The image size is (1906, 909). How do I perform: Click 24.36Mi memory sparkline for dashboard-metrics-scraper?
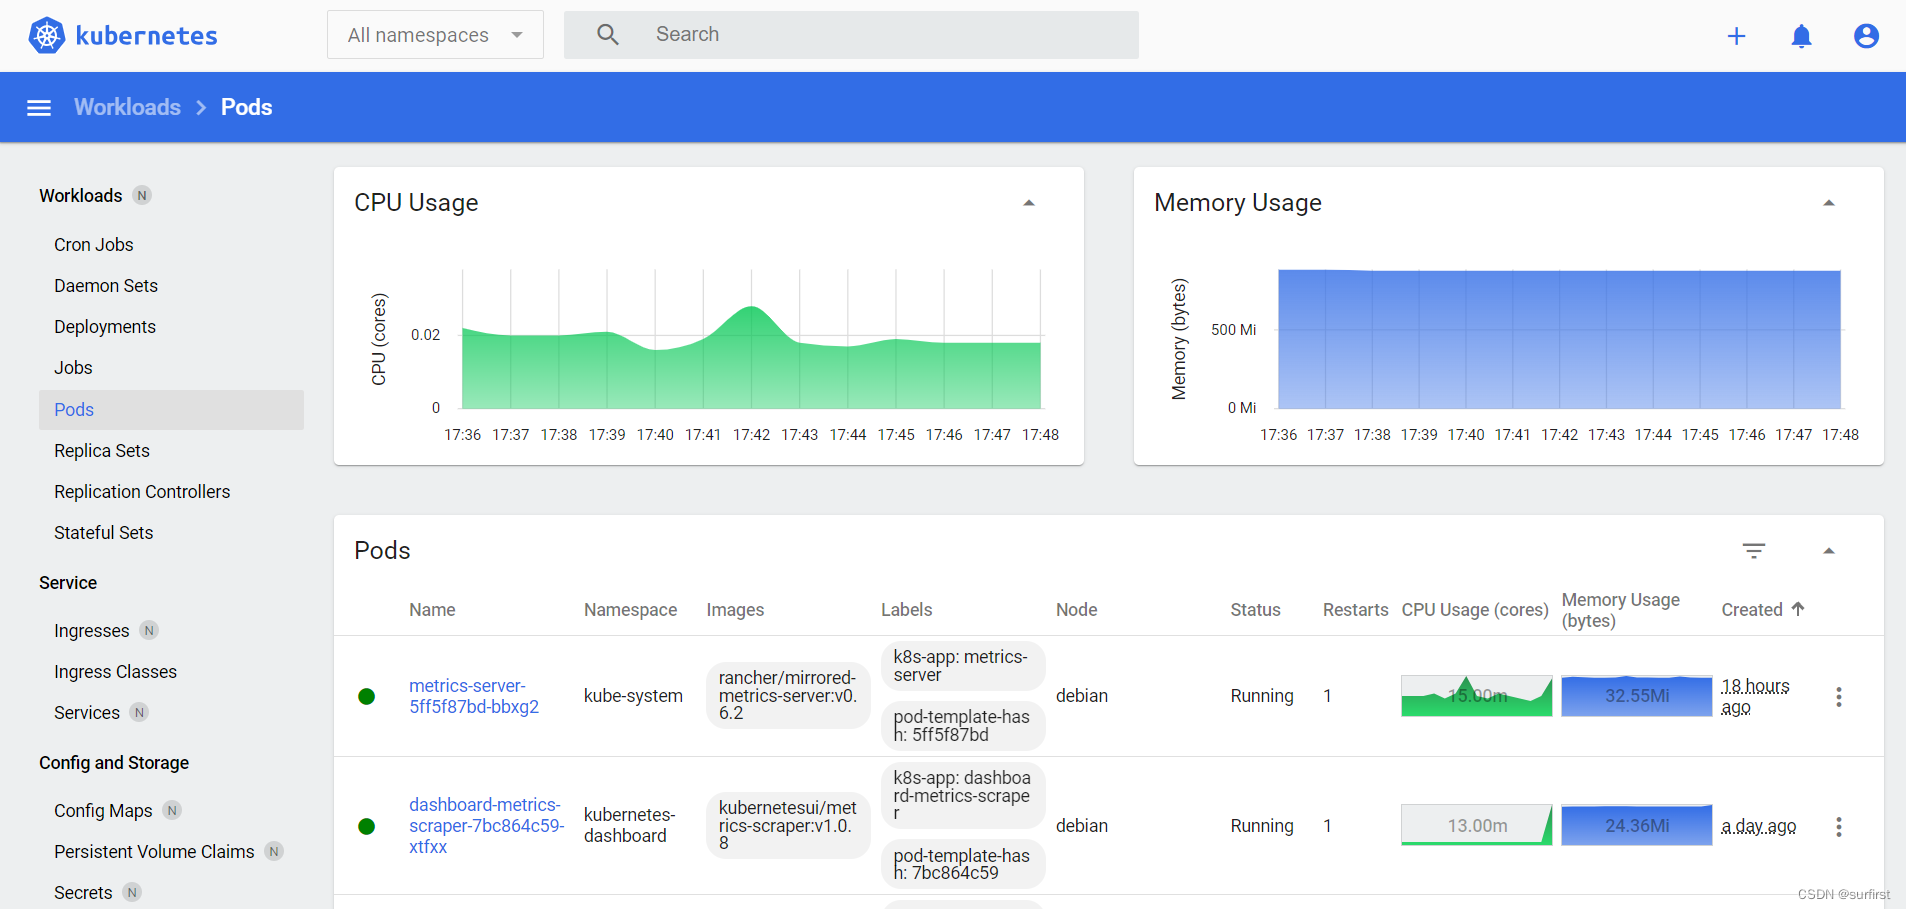pyautogui.click(x=1637, y=826)
